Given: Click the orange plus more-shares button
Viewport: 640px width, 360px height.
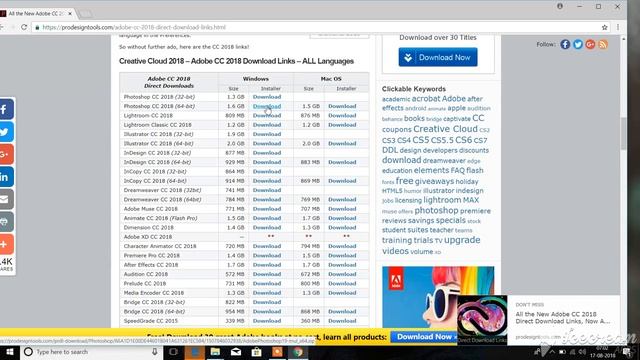Looking at the screenshot, I should click(x=7, y=244).
